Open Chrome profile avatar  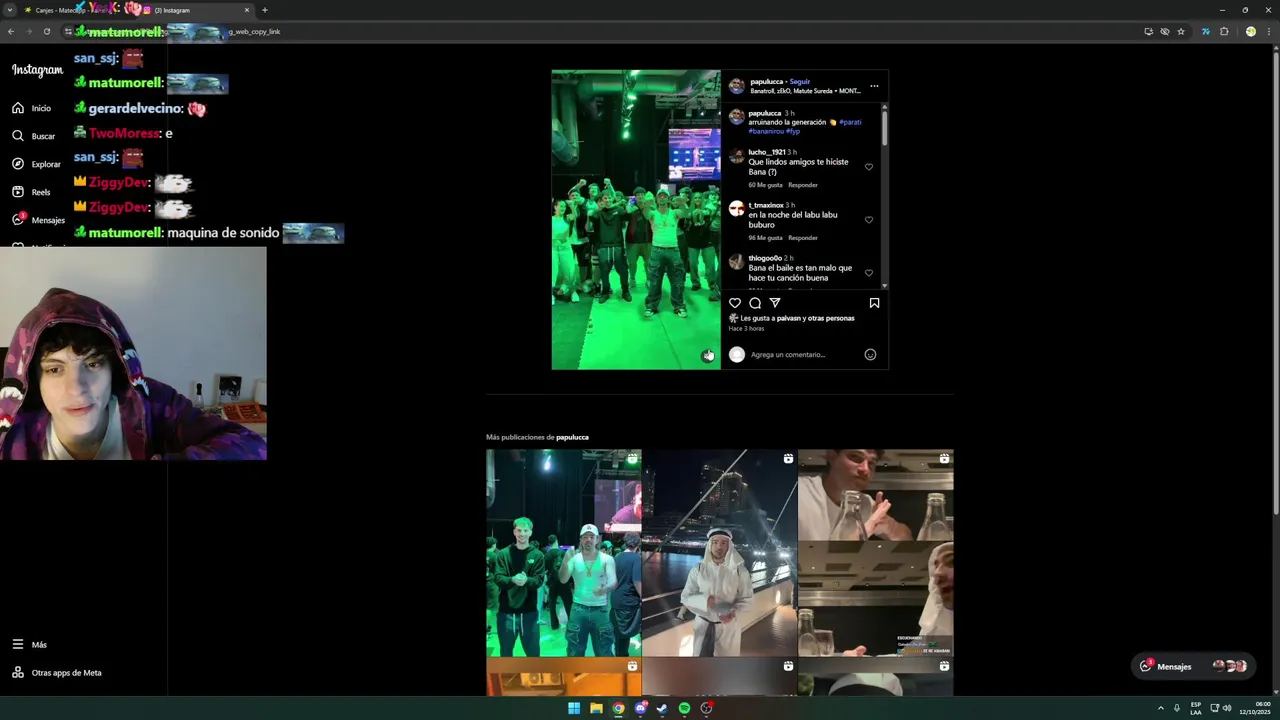click(x=1250, y=31)
